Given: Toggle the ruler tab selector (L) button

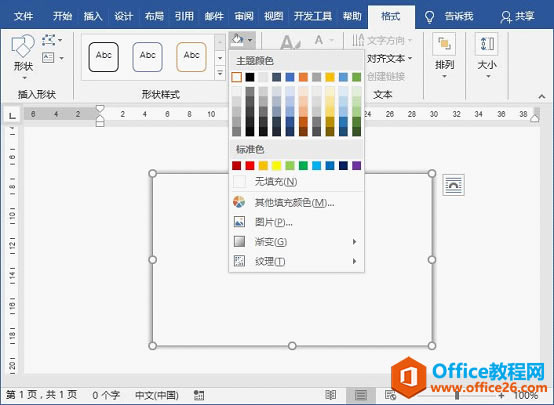Looking at the screenshot, I should (x=12, y=115).
